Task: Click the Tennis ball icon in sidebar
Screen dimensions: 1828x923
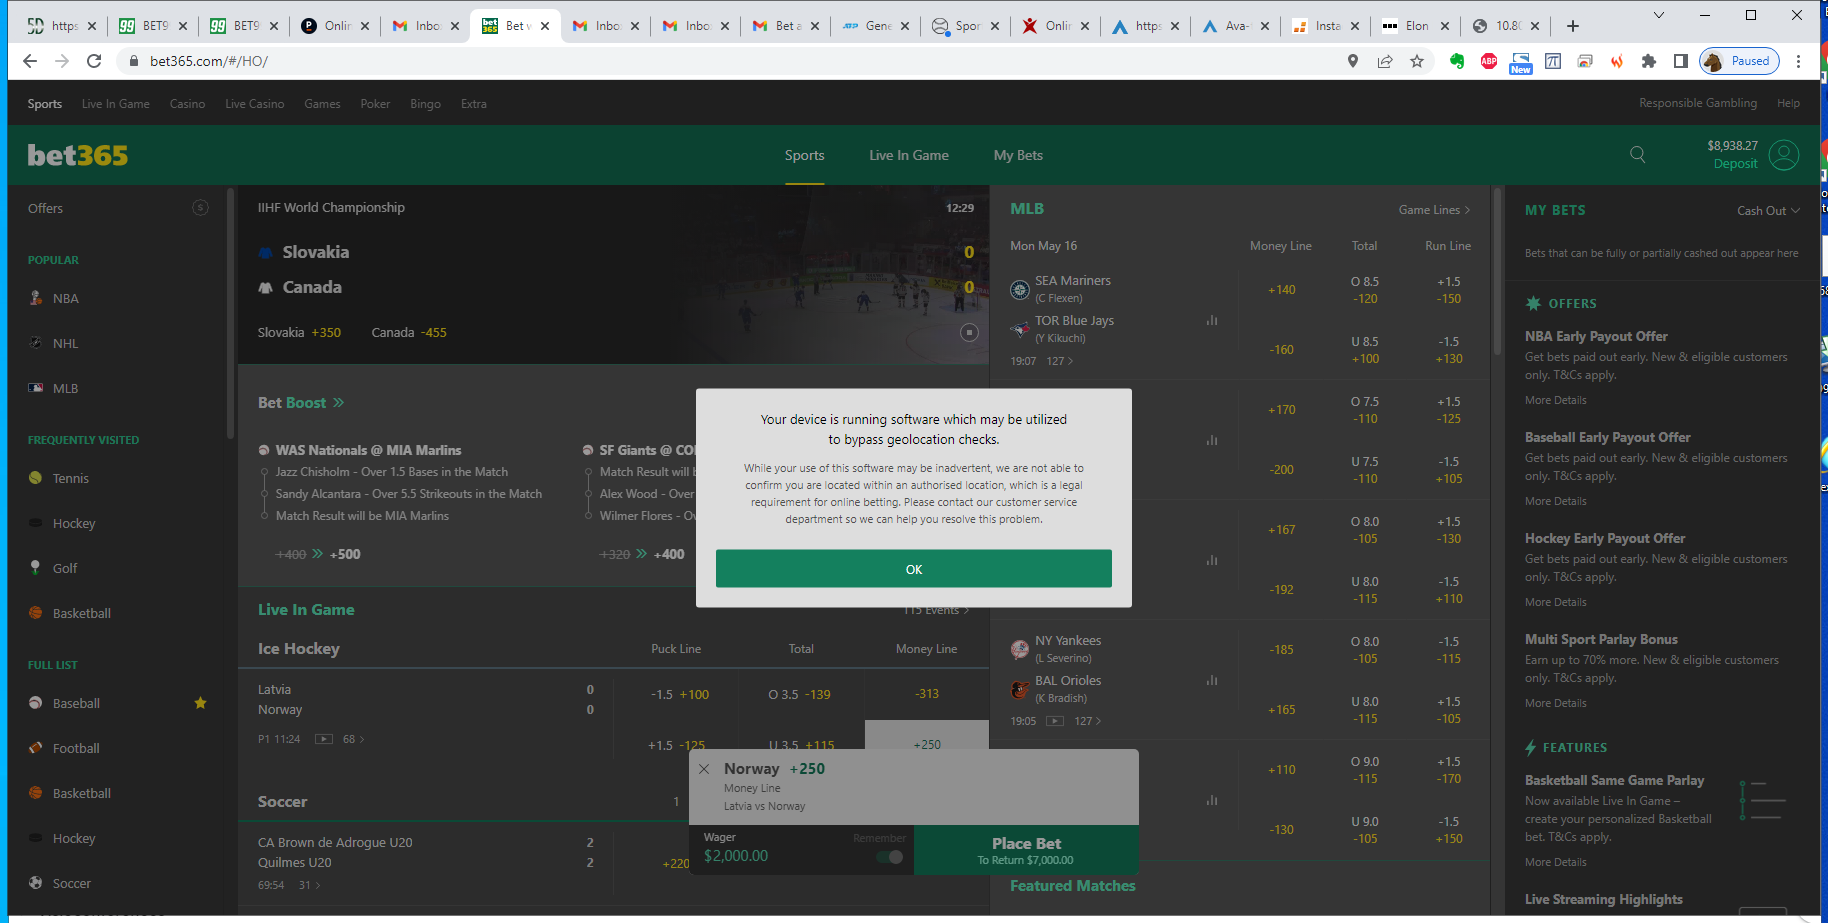Action: [36, 478]
